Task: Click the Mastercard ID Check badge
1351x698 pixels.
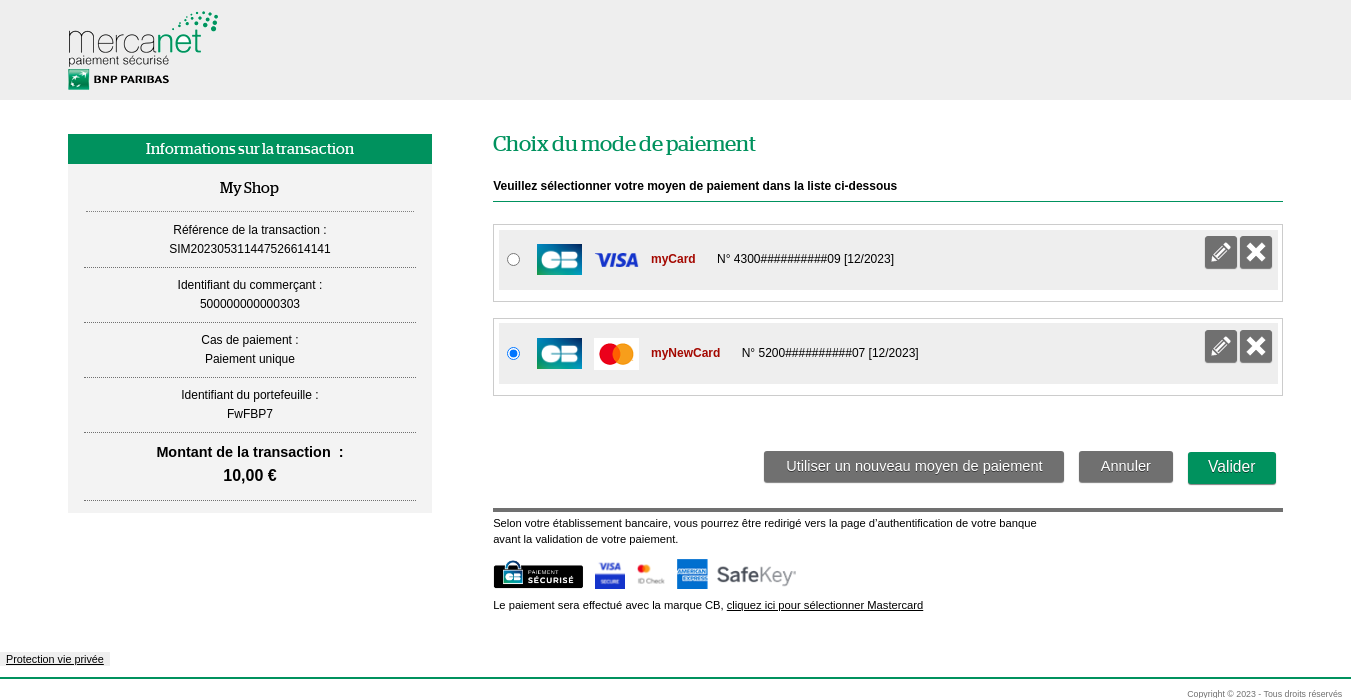Action: pos(650,575)
